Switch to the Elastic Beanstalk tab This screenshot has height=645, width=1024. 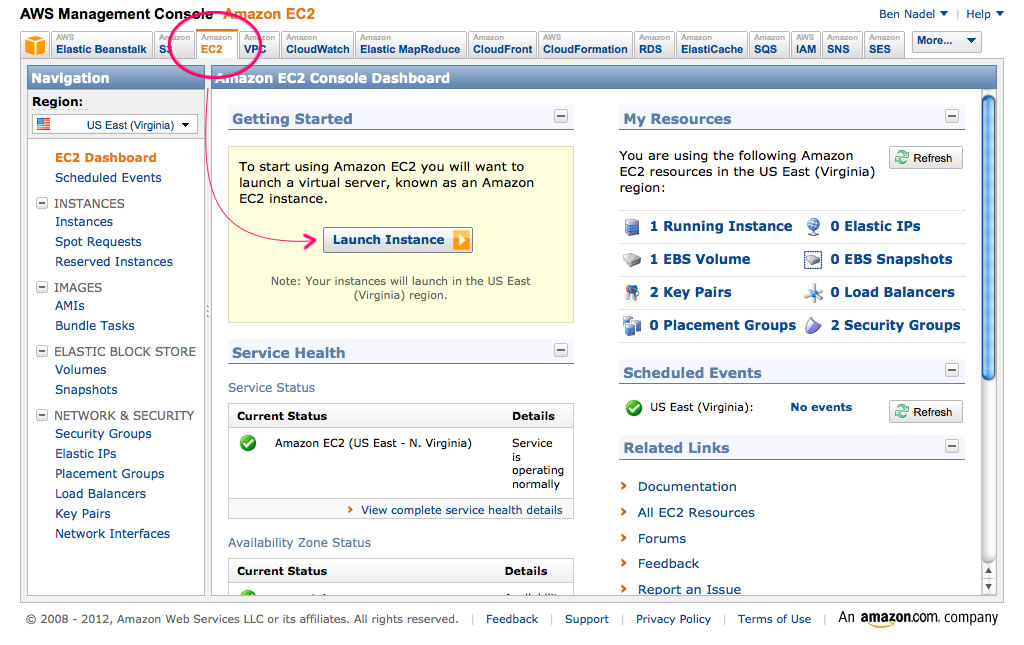pyautogui.click(x=102, y=44)
